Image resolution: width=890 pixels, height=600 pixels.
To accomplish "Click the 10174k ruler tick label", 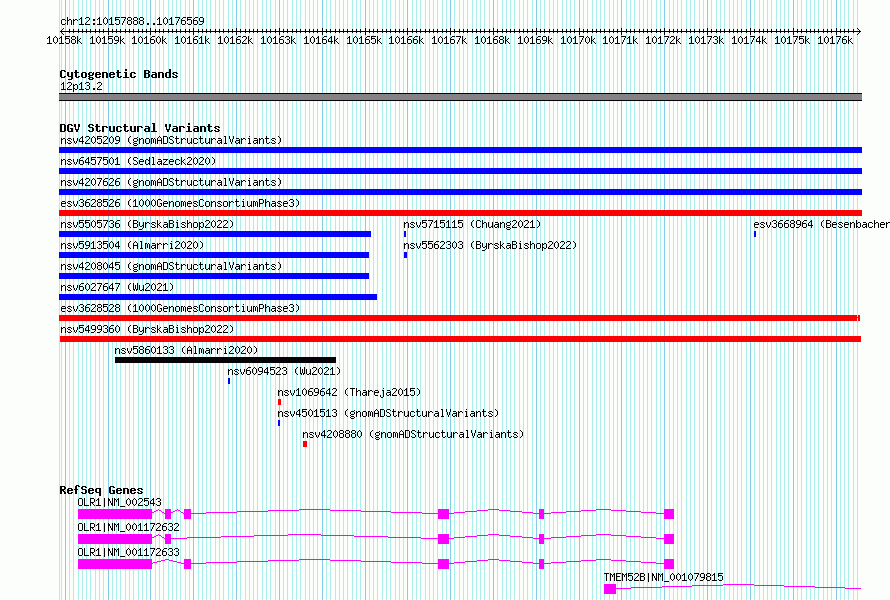I will tap(749, 40).
